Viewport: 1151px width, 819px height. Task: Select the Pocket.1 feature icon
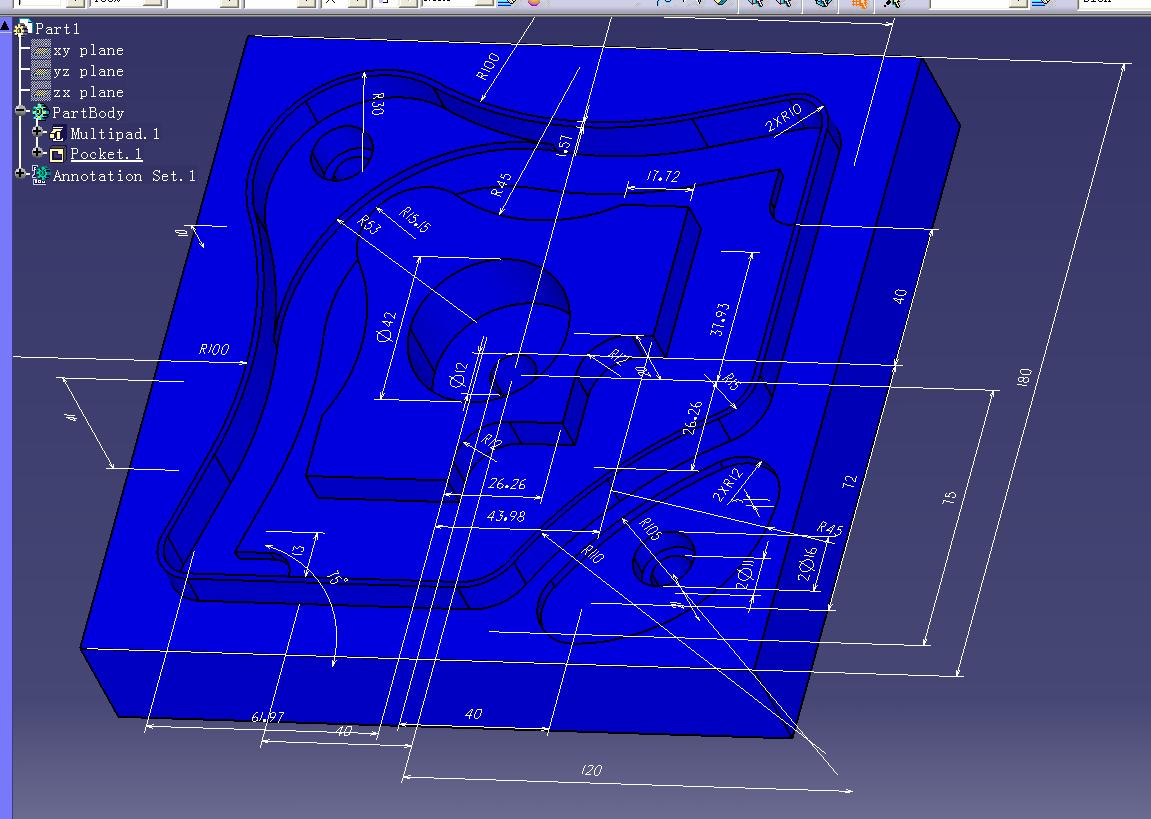pos(57,154)
